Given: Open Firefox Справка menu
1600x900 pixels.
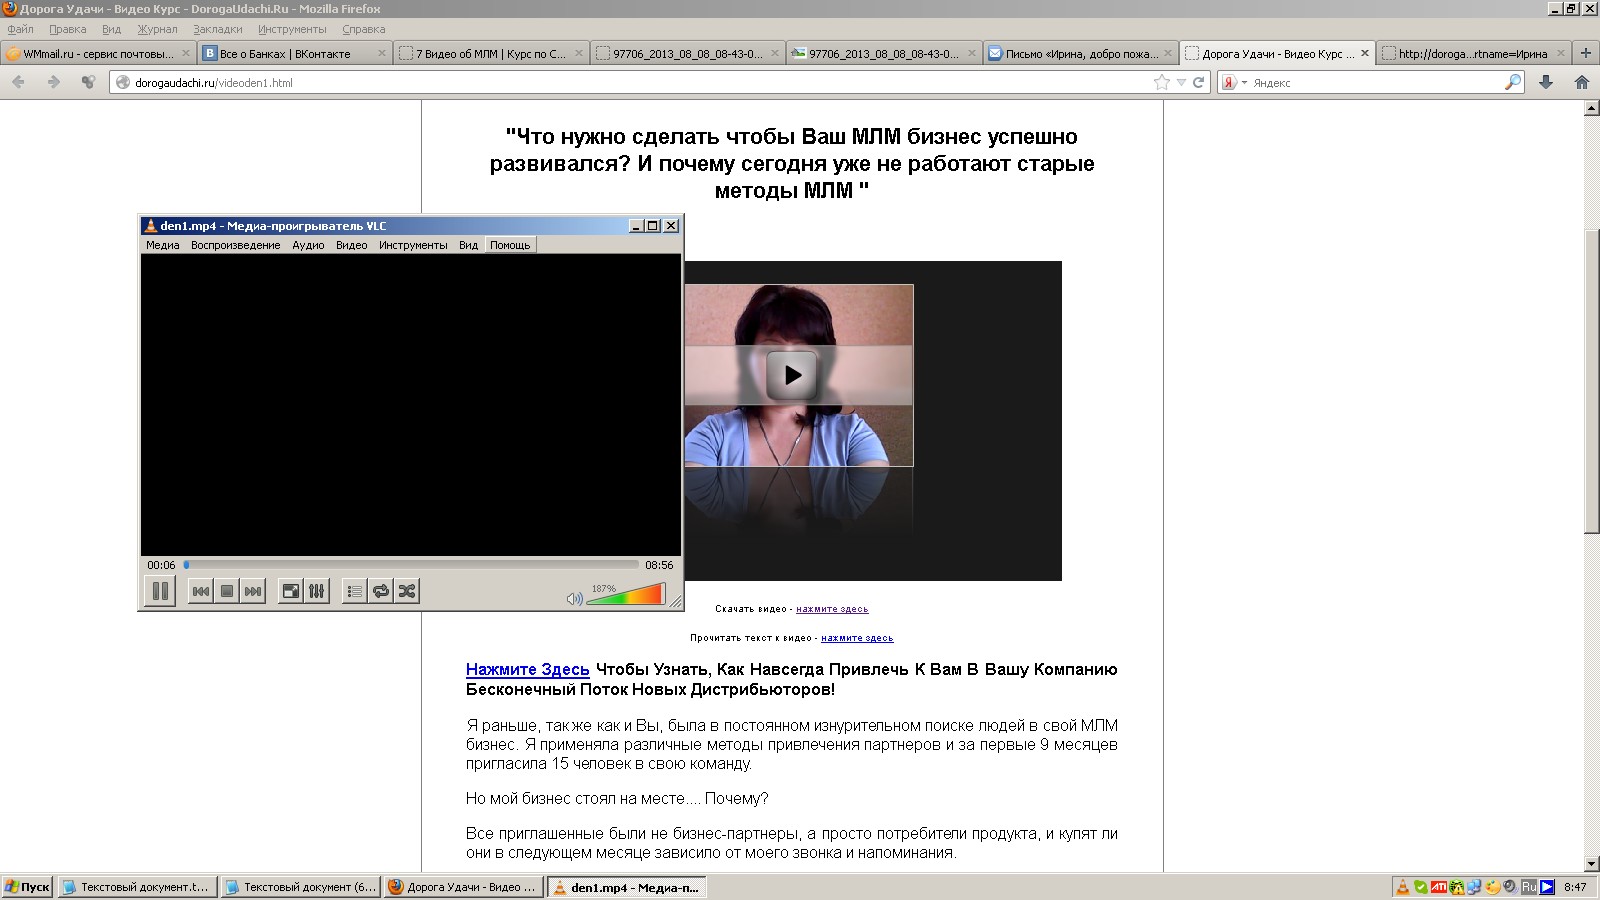Looking at the screenshot, I should tap(363, 29).
